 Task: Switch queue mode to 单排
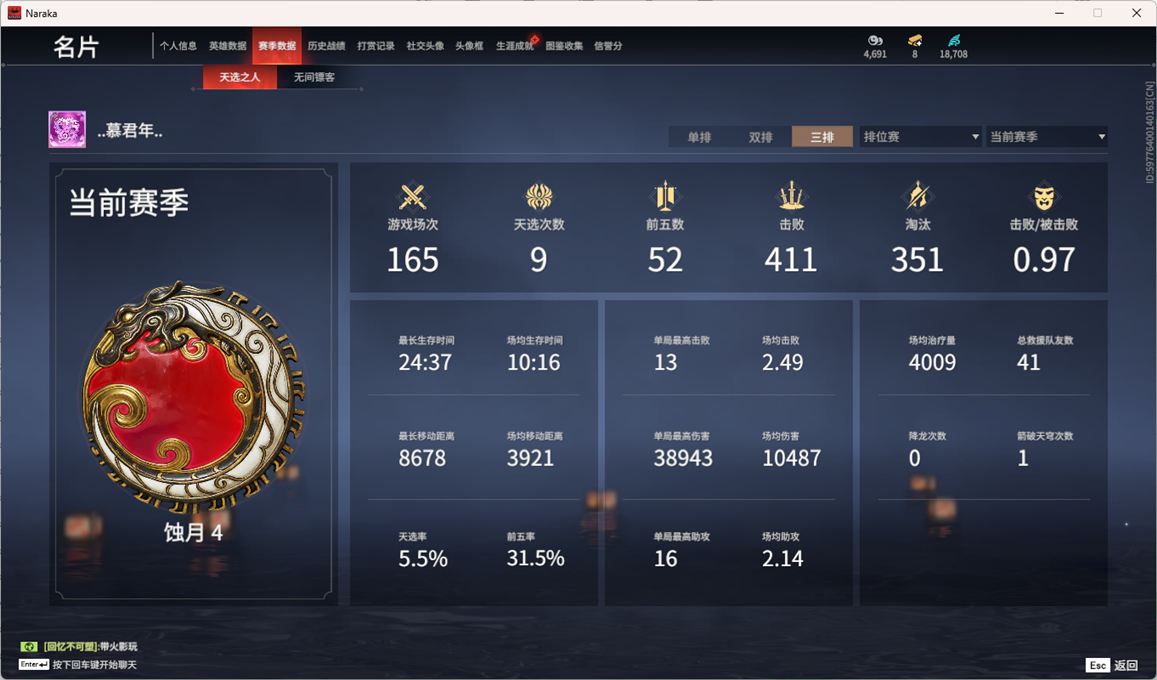click(x=699, y=136)
